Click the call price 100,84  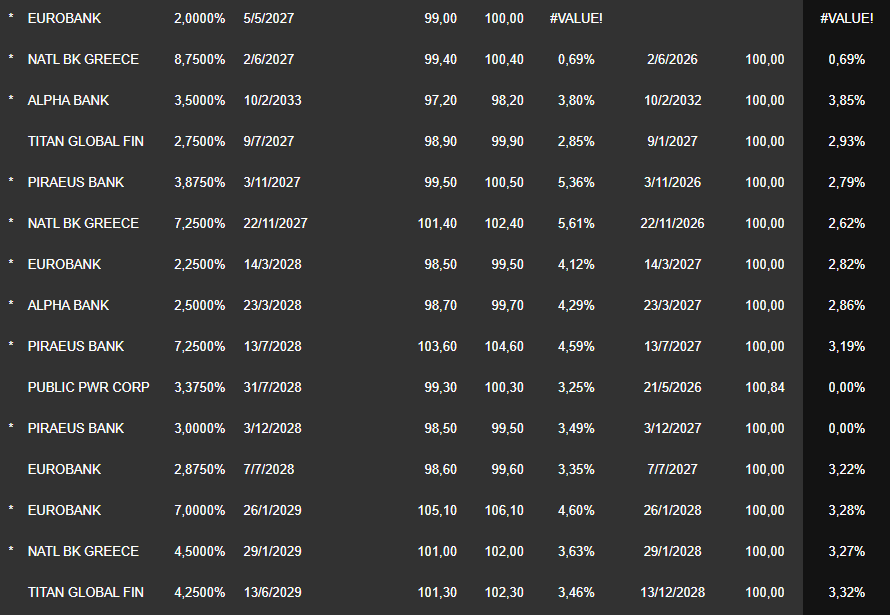[x=765, y=387]
